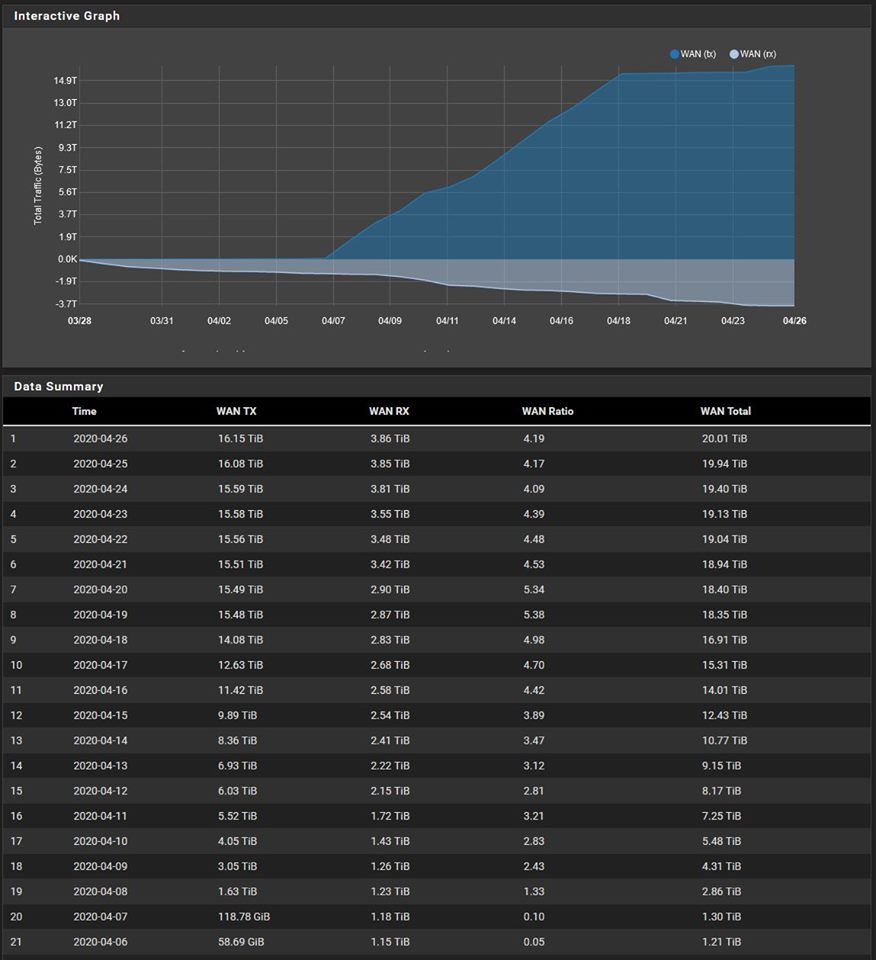Viewport: 876px width, 960px height.
Task: Click the 20.01 TiB WAN Total cell
Action: click(724, 438)
